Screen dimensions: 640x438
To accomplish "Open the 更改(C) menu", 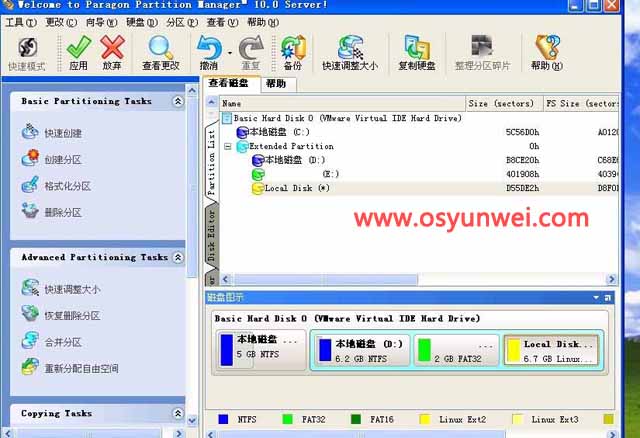I will [61, 22].
